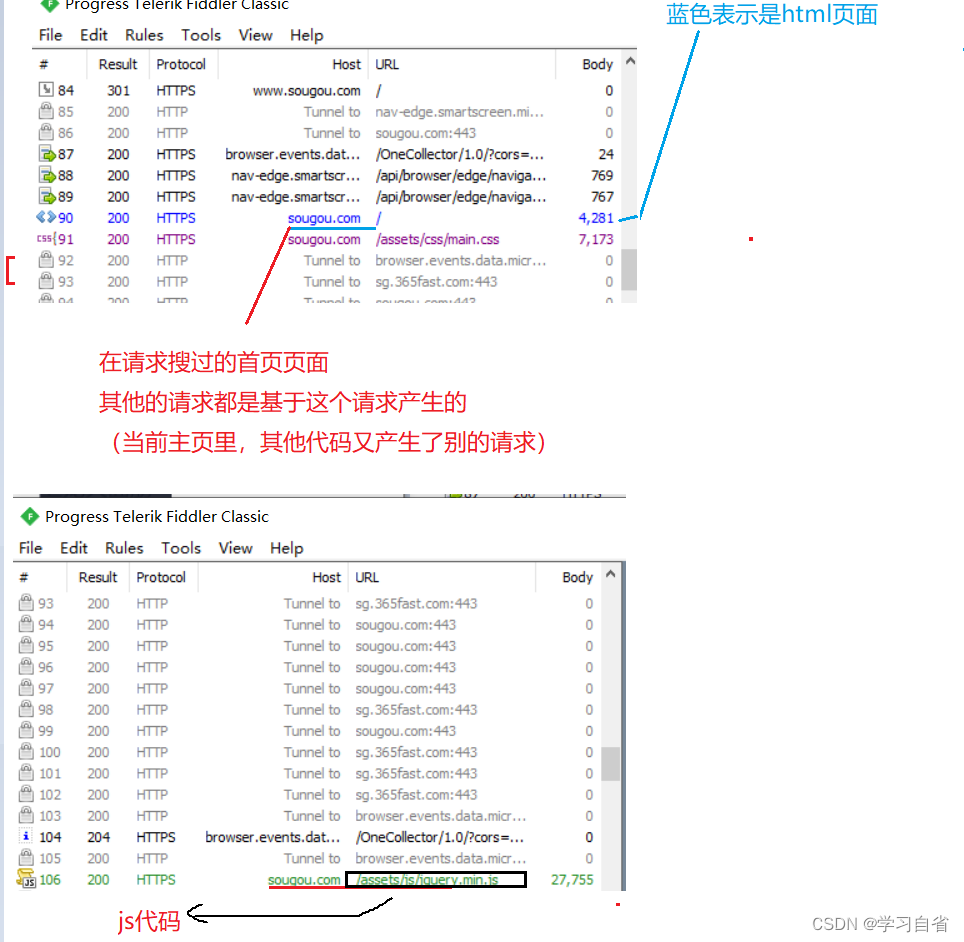Click HTML document icon of session 90
This screenshot has height=942, width=964.
46,217
